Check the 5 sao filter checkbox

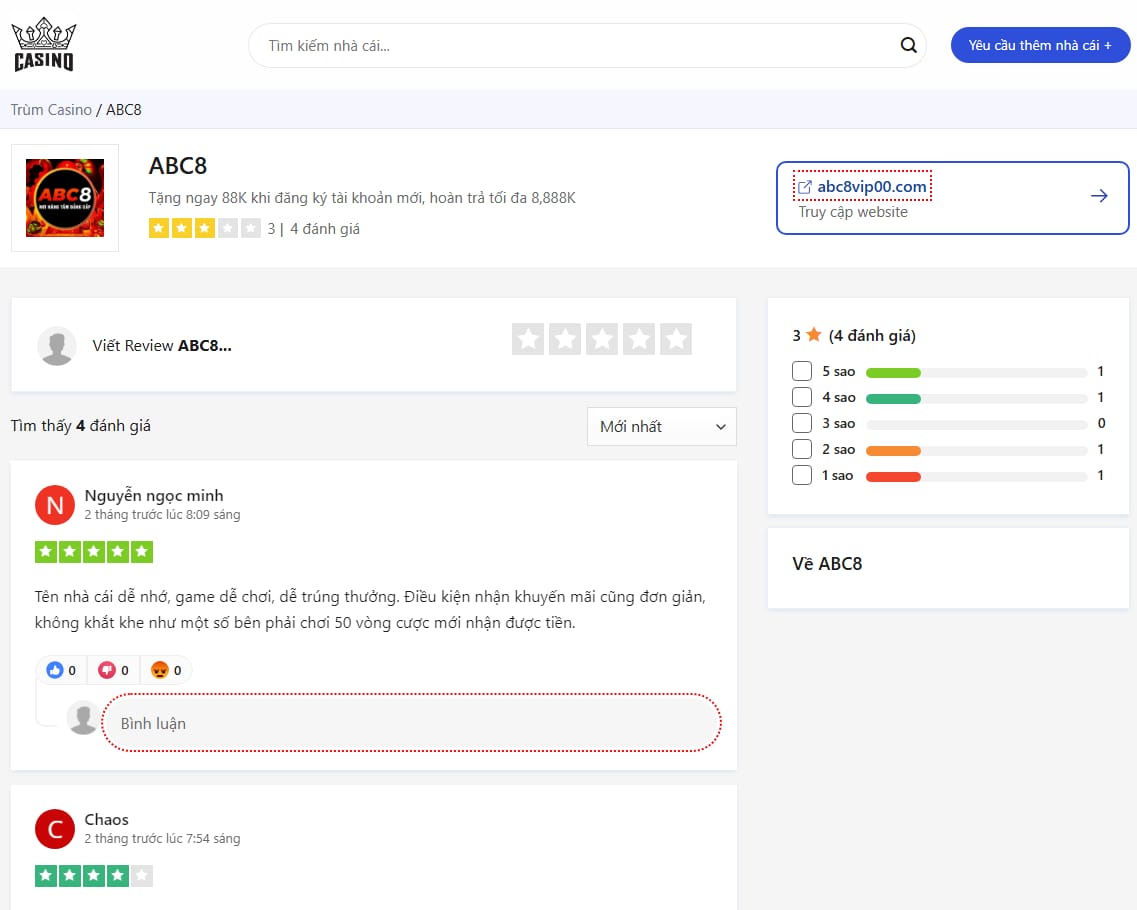[x=802, y=371]
